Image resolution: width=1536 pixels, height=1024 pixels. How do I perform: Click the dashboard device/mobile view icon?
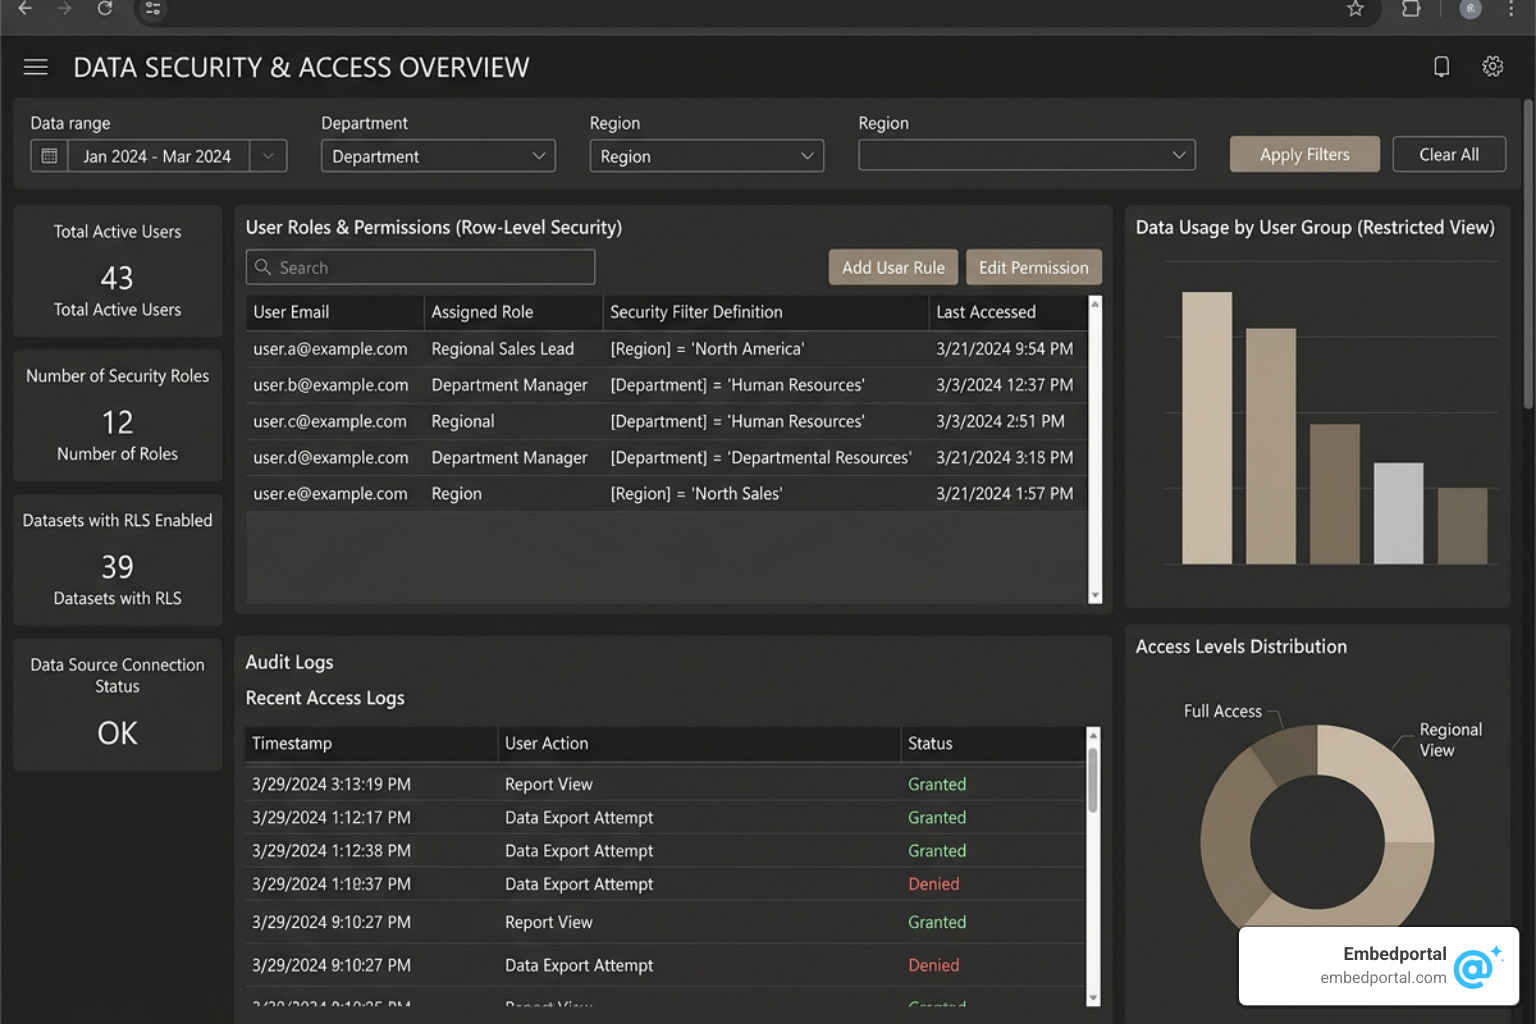point(1441,66)
